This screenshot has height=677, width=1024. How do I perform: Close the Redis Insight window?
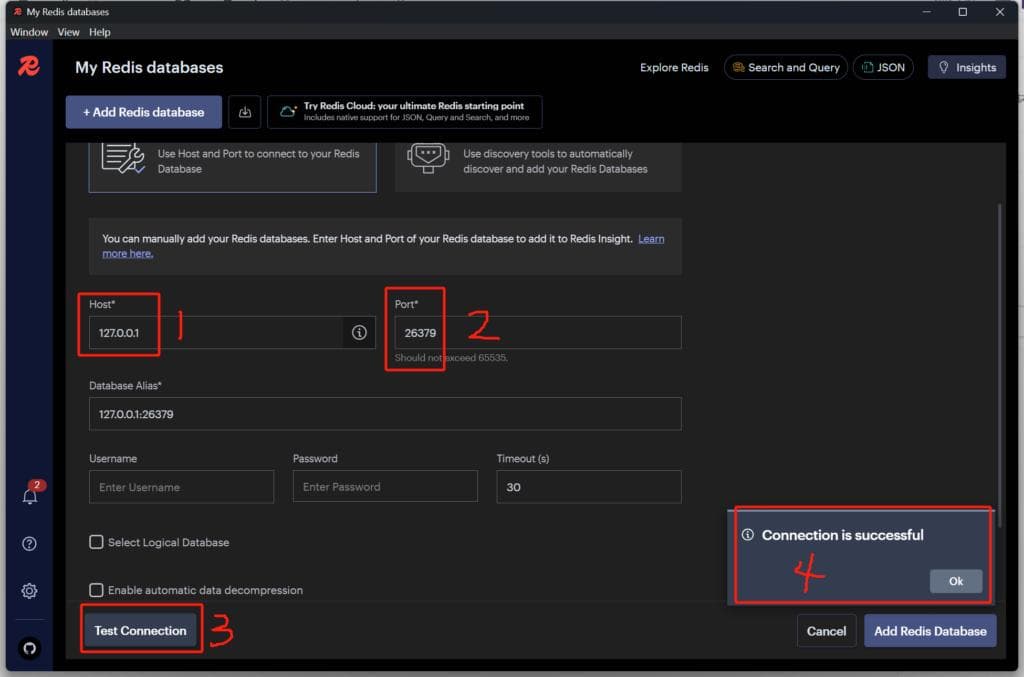(x=1000, y=12)
